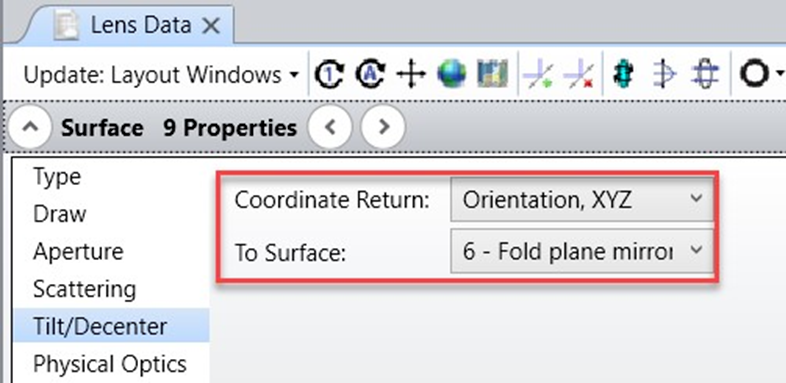This screenshot has height=383, width=786.
Task: Click the oval surface icon with blue lines
Action: (705, 75)
